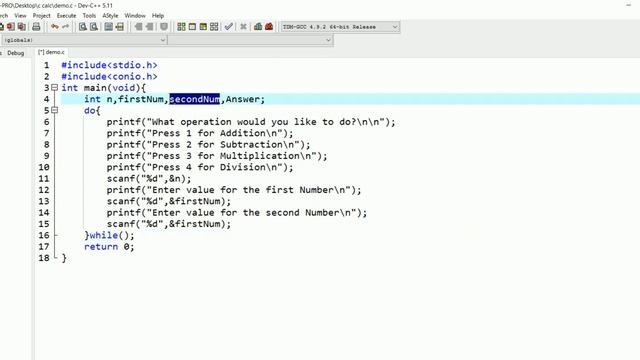Open the View menu
Screen dimensions: 640x360
click(x=20, y=16)
